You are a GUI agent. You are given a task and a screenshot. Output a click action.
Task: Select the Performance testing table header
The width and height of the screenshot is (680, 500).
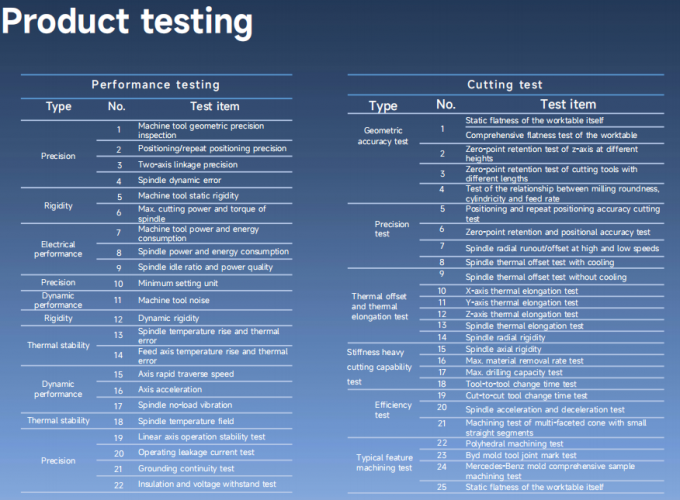click(156, 85)
